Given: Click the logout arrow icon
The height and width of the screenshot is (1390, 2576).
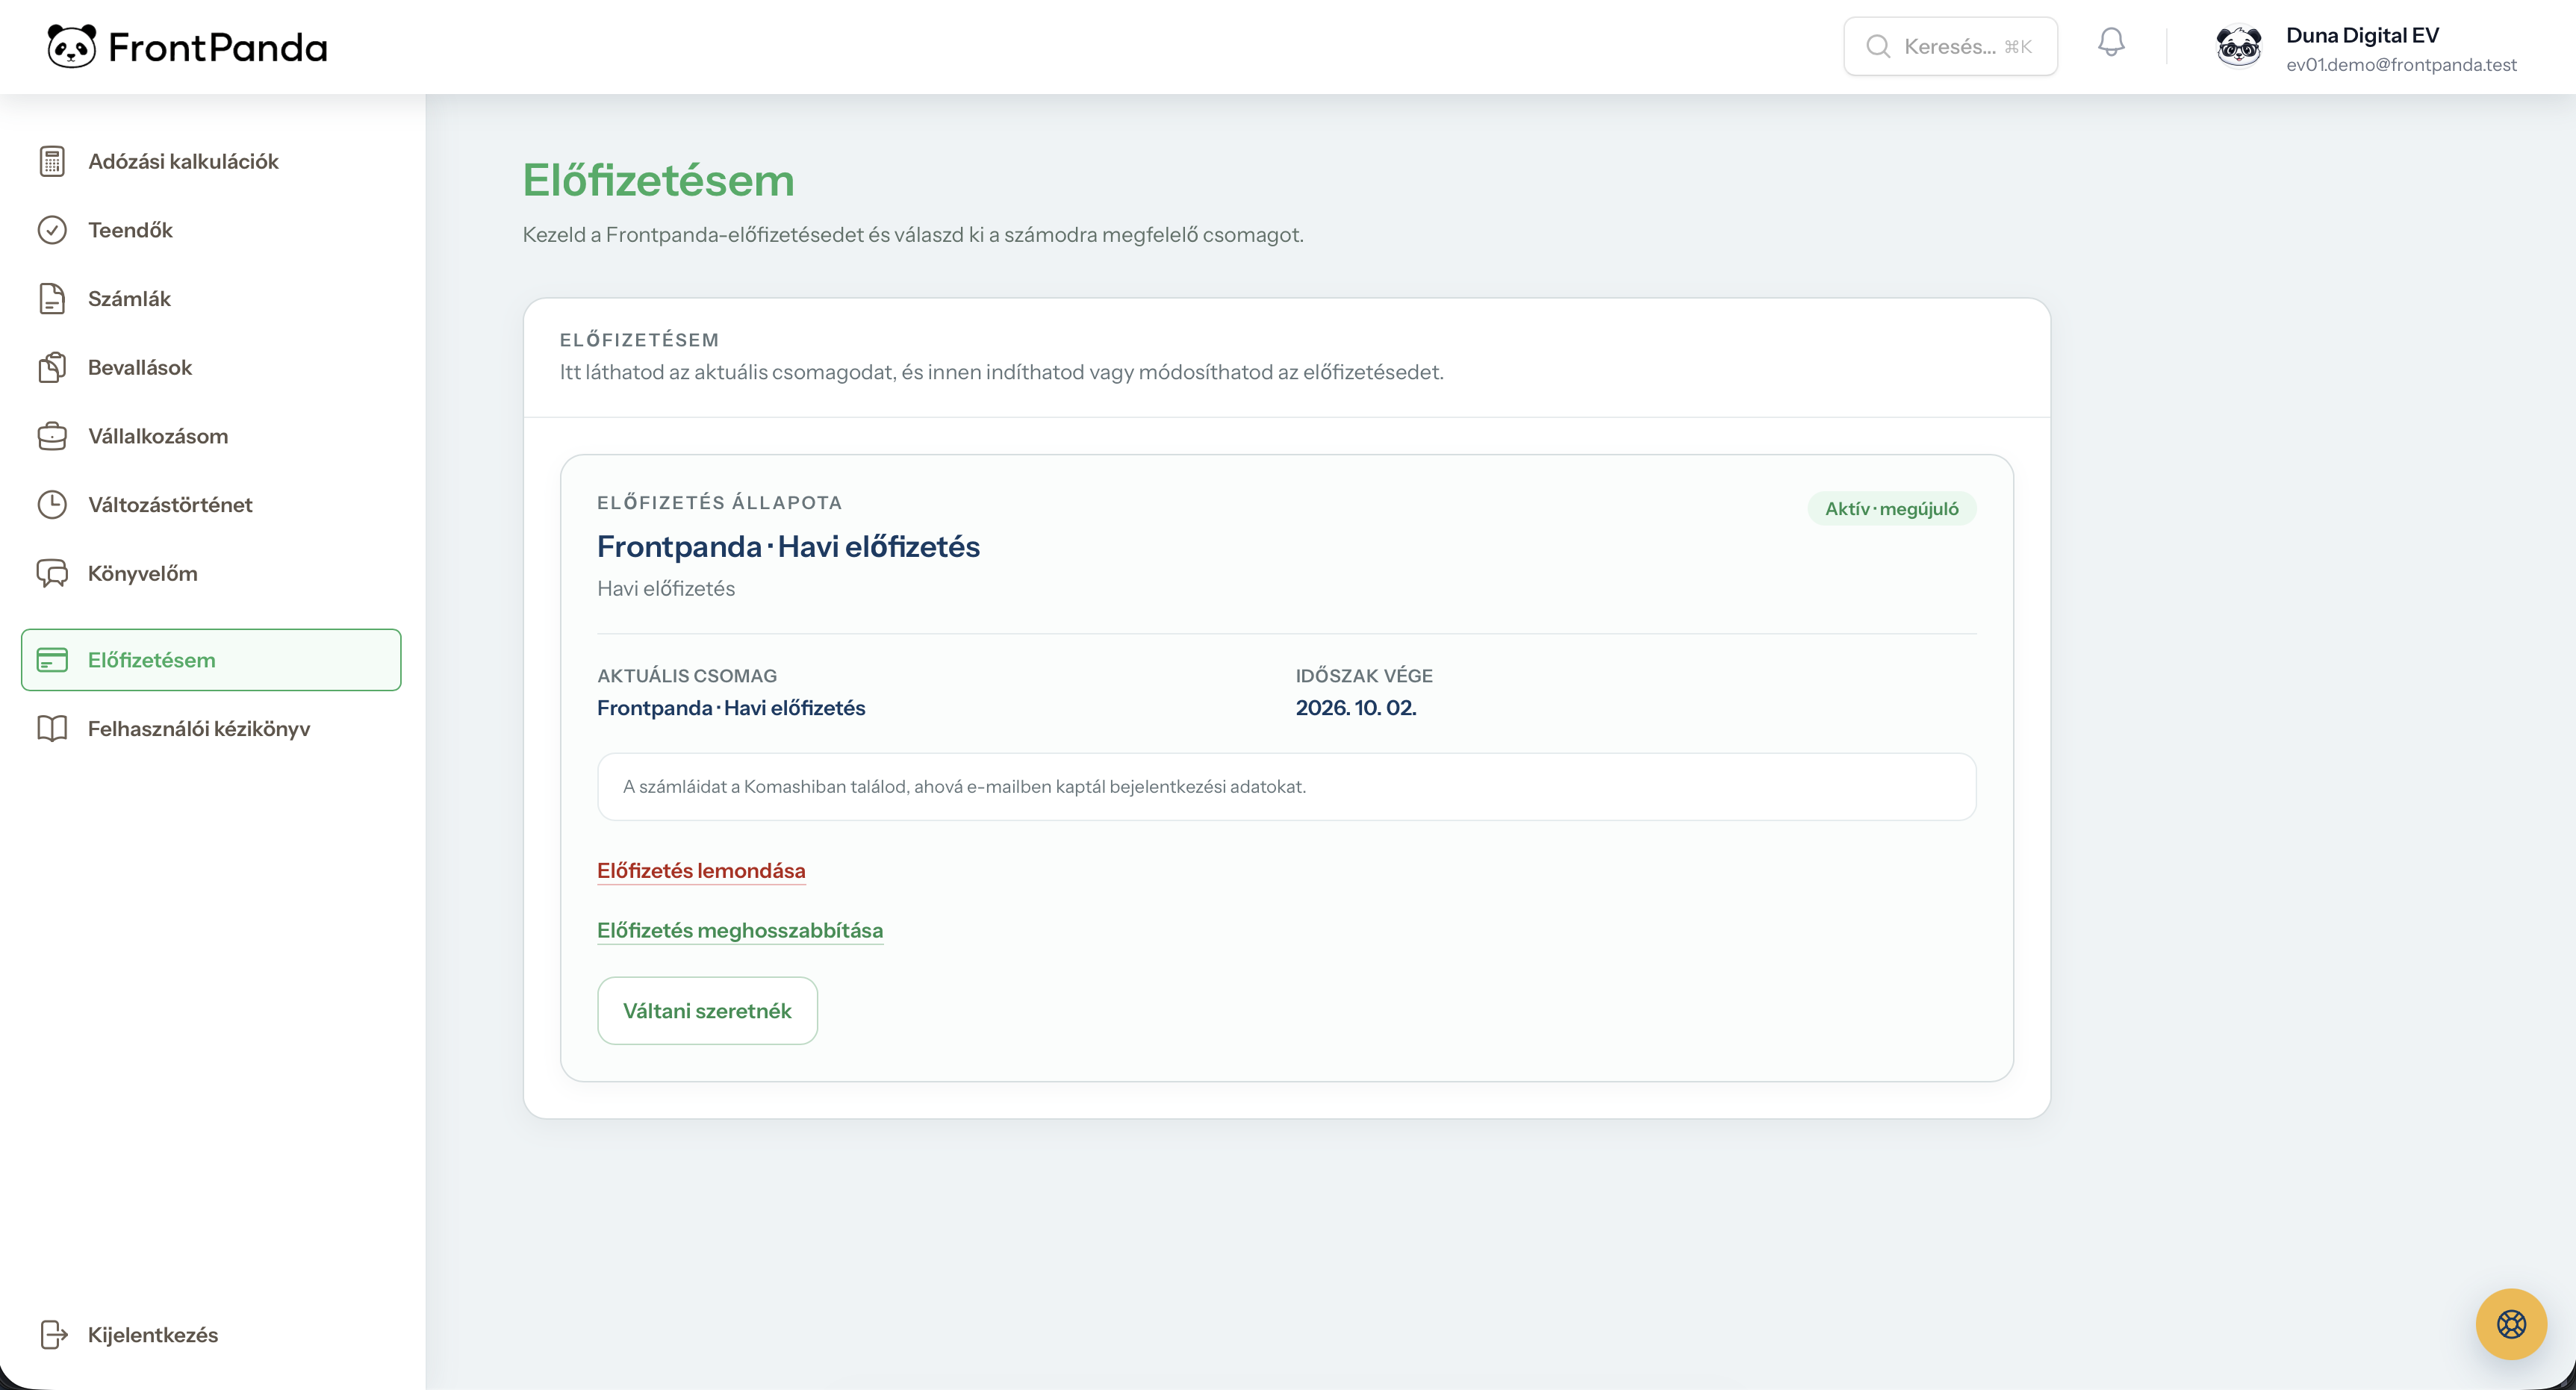Looking at the screenshot, I should tap(53, 1334).
